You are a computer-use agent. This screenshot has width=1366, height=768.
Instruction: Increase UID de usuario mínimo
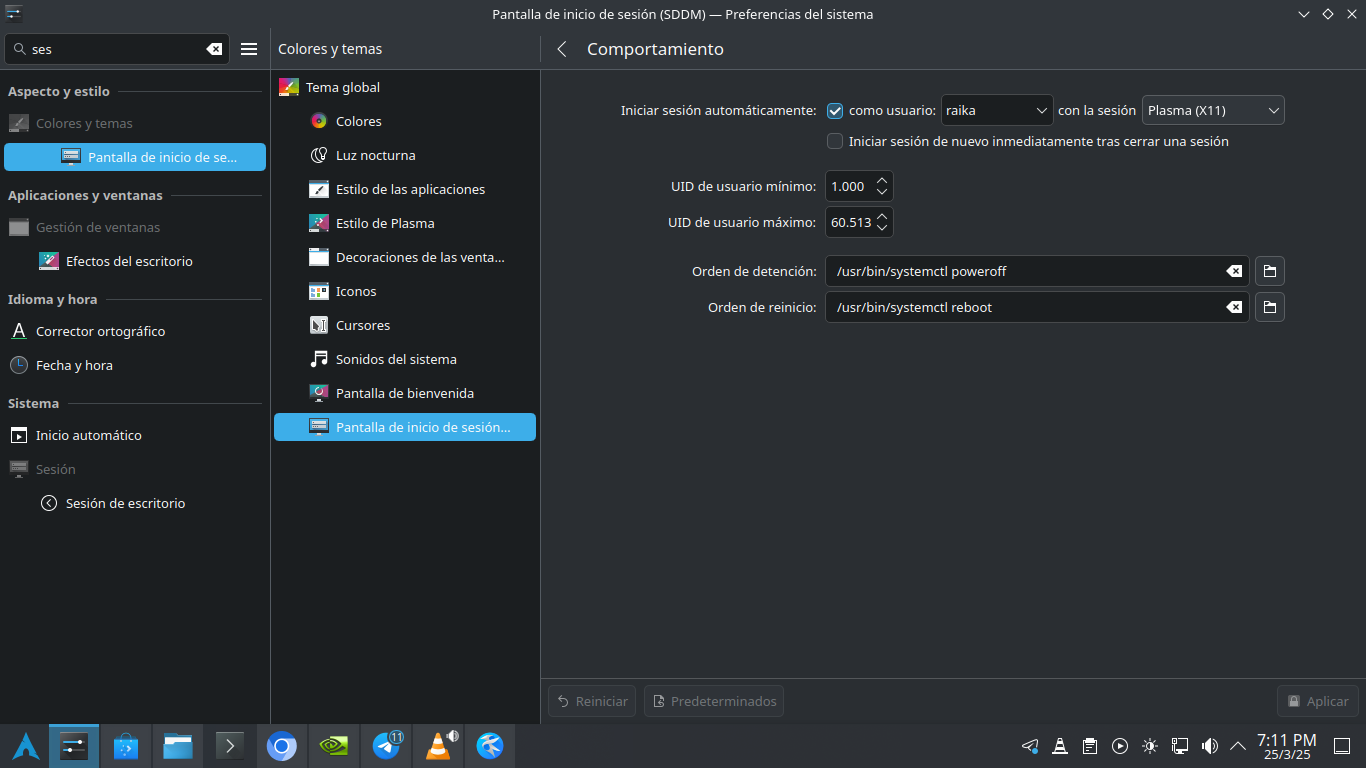tap(881, 181)
